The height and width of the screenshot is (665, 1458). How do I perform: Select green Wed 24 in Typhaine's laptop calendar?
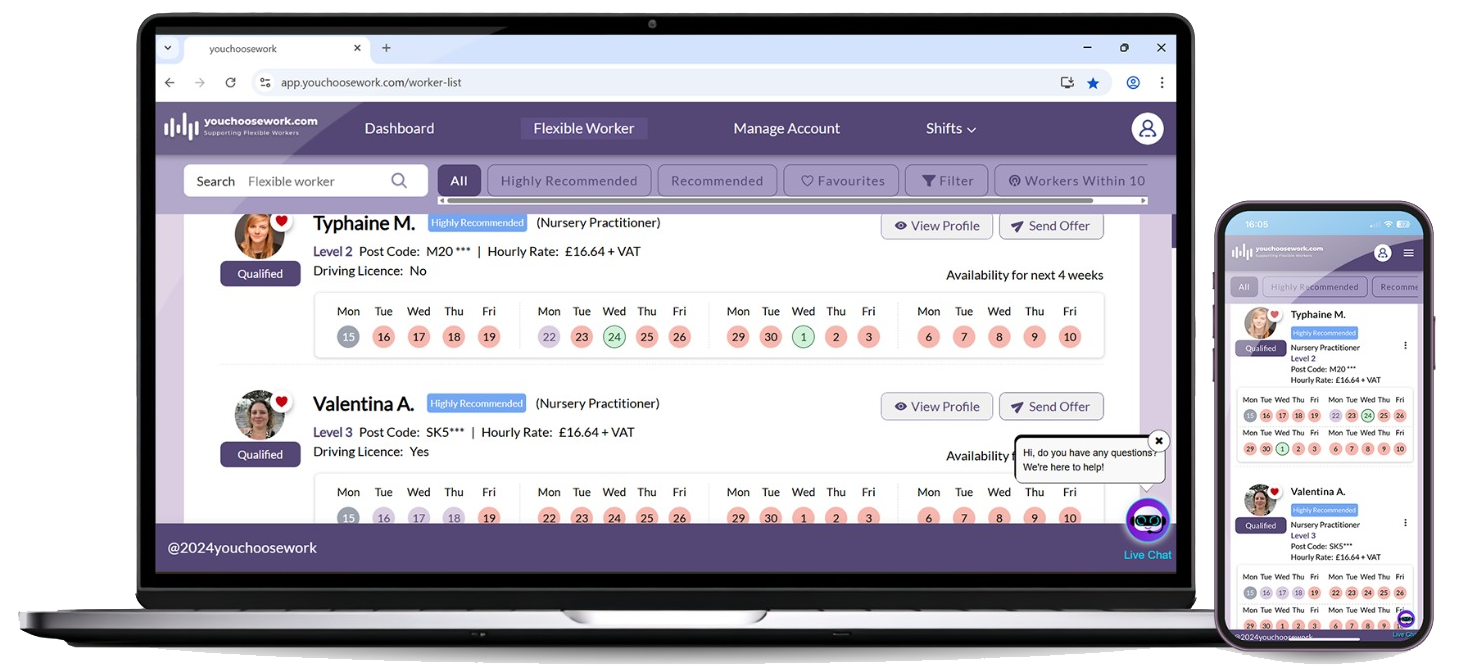614,337
